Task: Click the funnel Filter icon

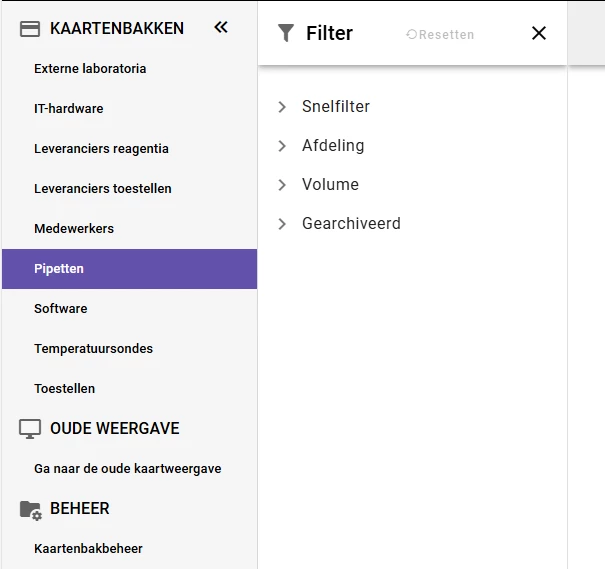Action: click(x=286, y=33)
